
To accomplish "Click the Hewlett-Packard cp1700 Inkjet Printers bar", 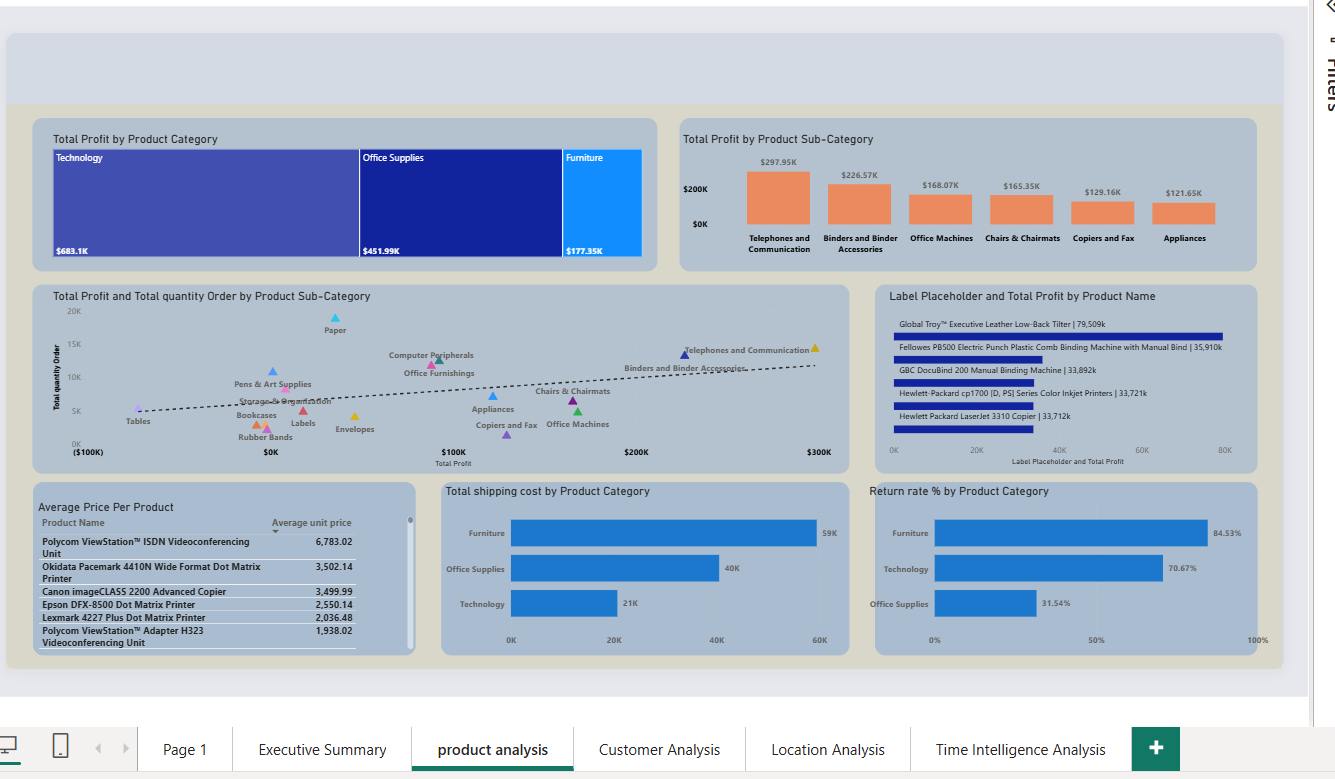I will pos(963,406).
